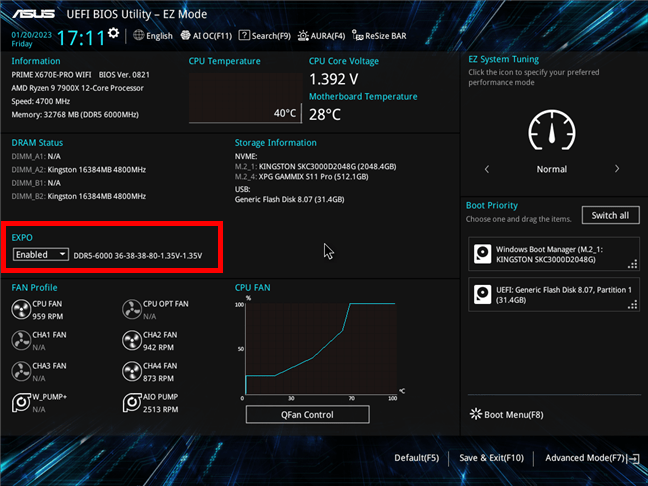This screenshot has width=648, height=486.
Task: Open QFan Control
Action: (307, 415)
